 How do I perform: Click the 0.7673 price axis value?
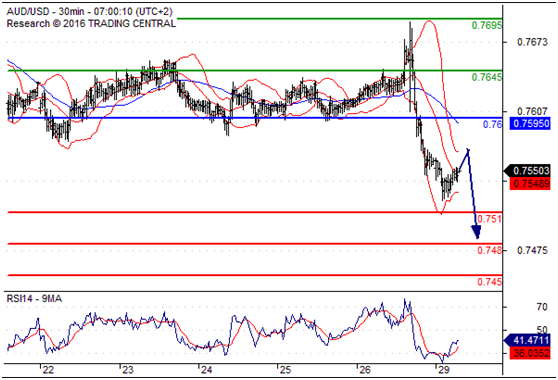tap(532, 42)
